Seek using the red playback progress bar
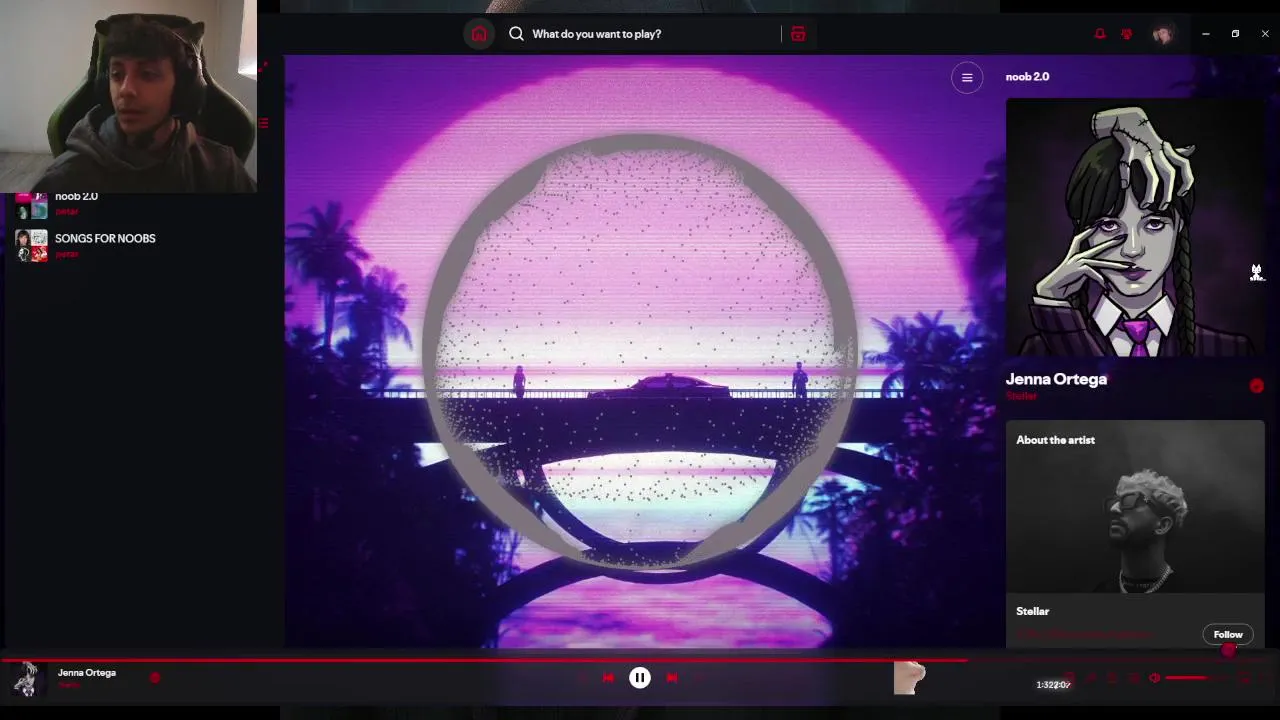Viewport: 1280px width, 720px height. [x=640, y=660]
